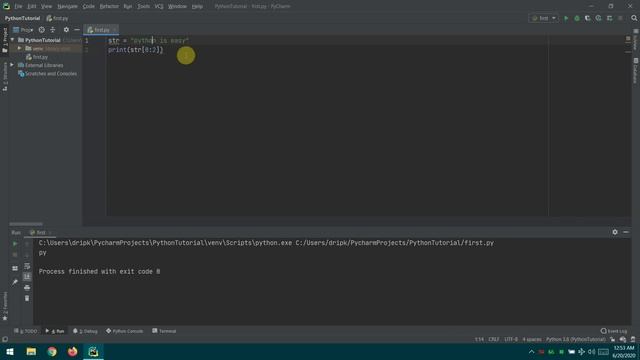Open Chrome from taskbar

[x=52, y=351]
